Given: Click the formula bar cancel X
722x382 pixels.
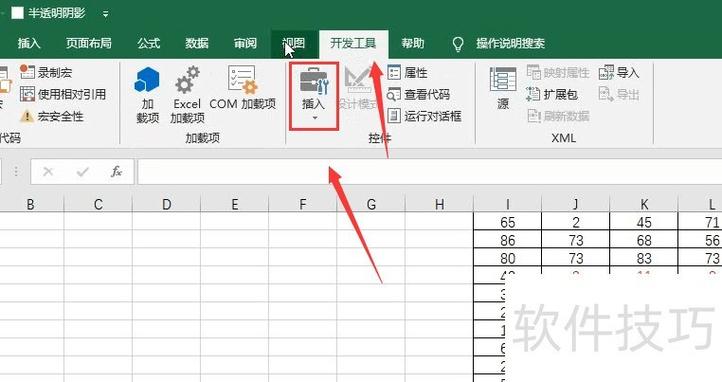Looking at the screenshot, I should (48, 172).
